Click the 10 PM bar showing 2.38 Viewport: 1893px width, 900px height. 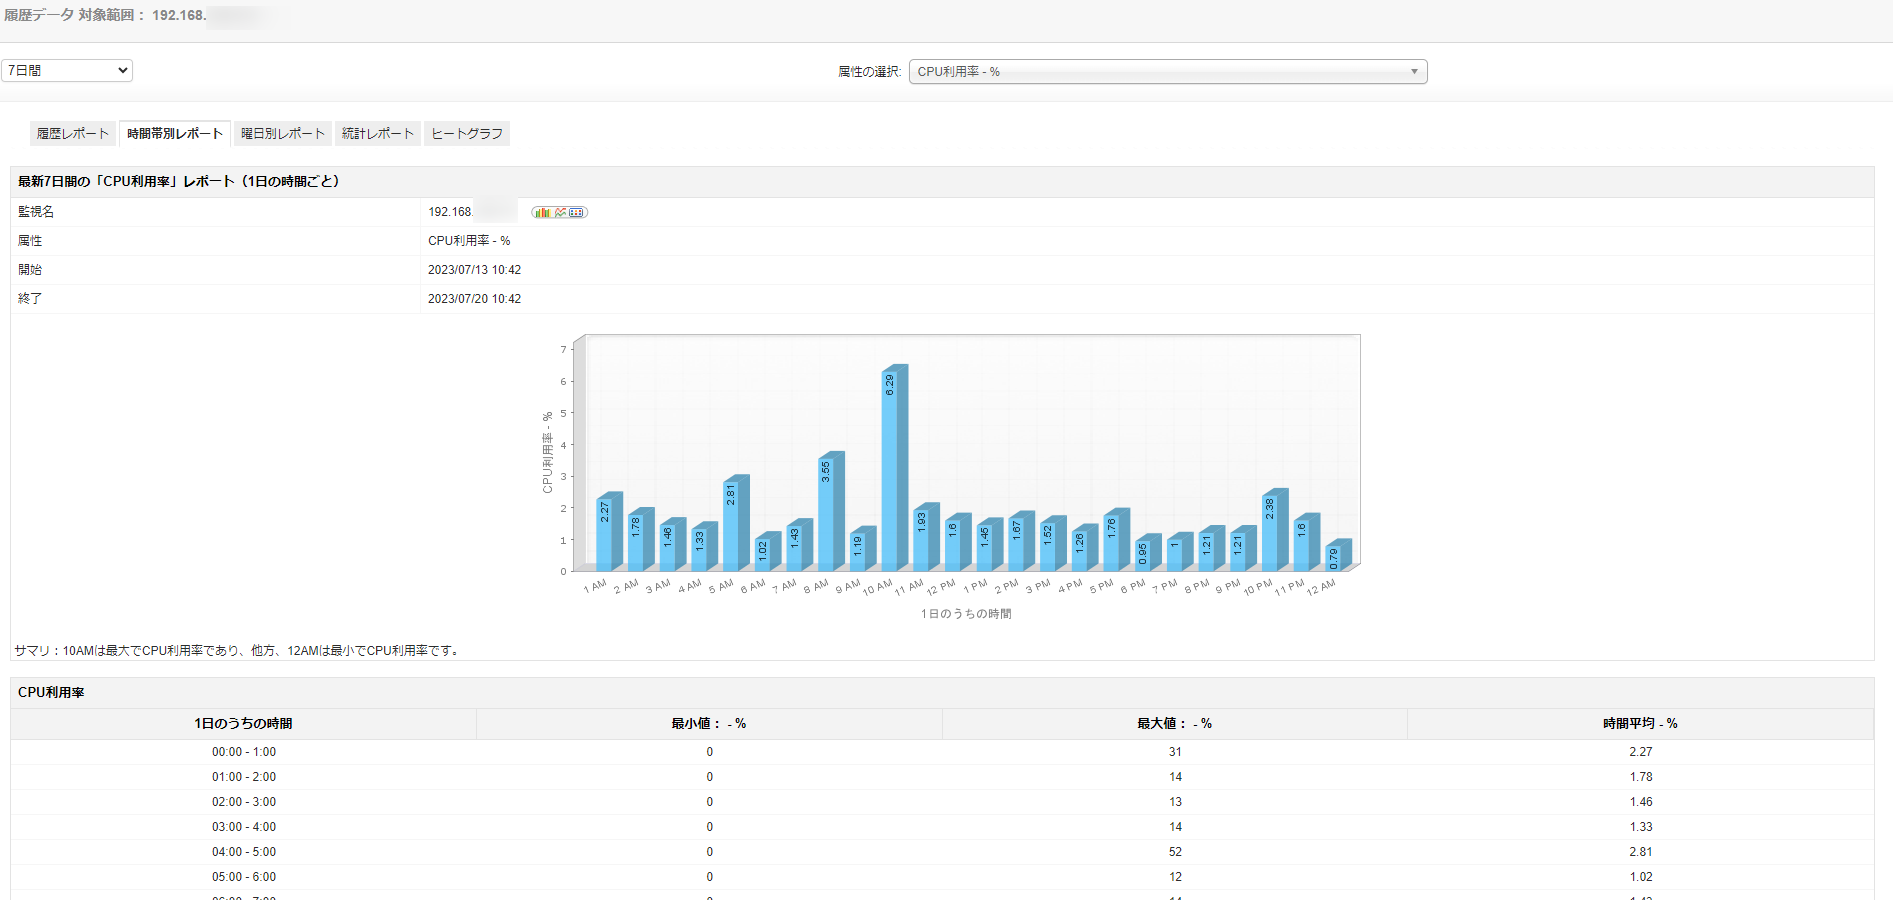(x=1274, y=530)
